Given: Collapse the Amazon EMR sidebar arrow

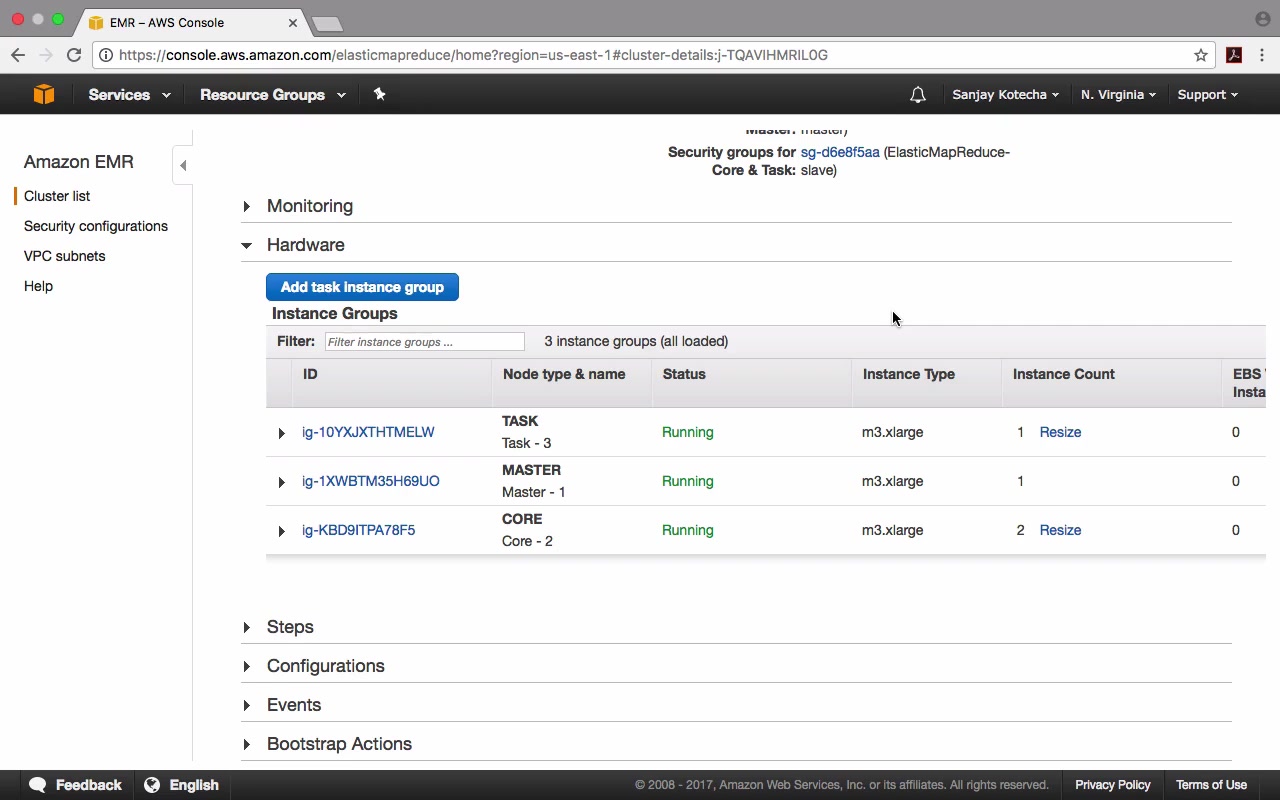Looking at the screenshot, I should (183, 165).
